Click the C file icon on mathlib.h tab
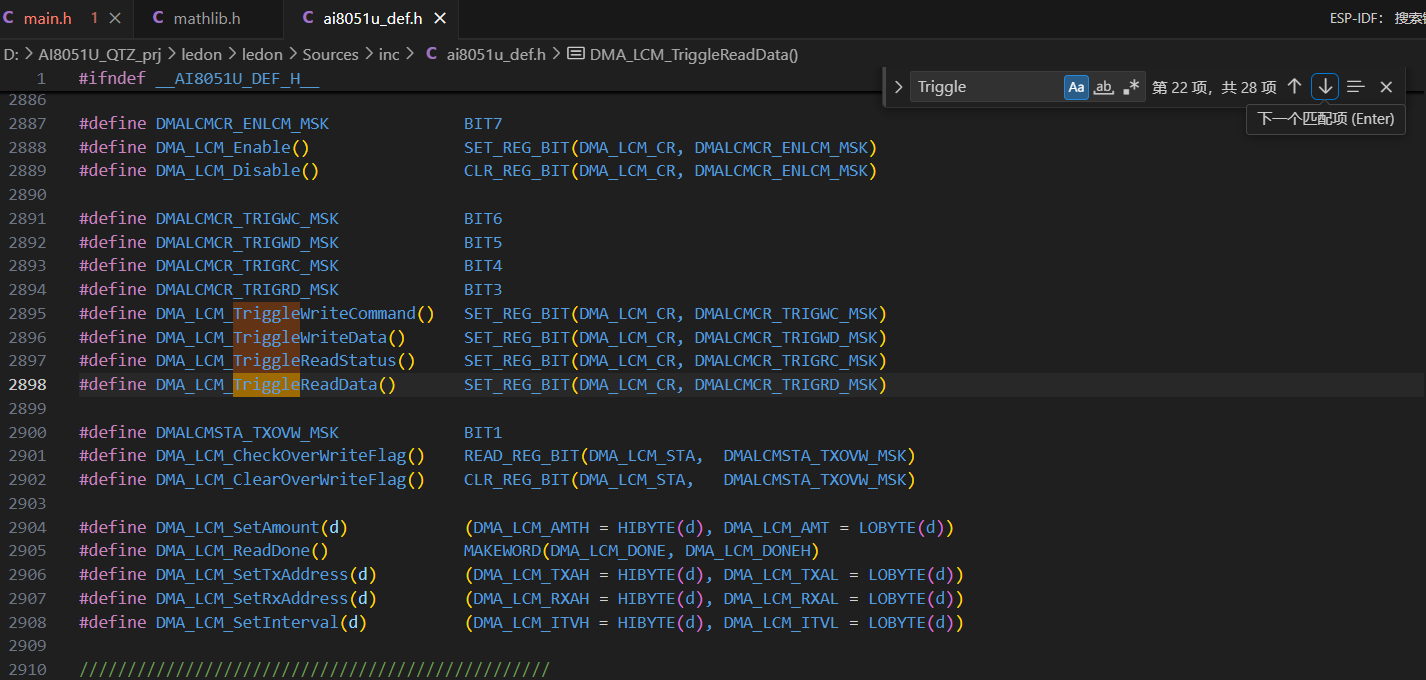 (x=158, y=18)
